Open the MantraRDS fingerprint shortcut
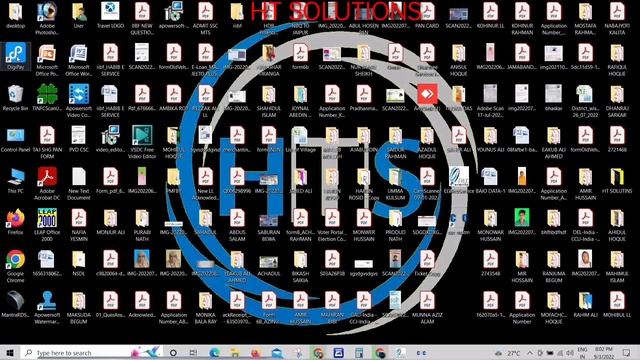 pyautogui.click(x=15, y=304)
